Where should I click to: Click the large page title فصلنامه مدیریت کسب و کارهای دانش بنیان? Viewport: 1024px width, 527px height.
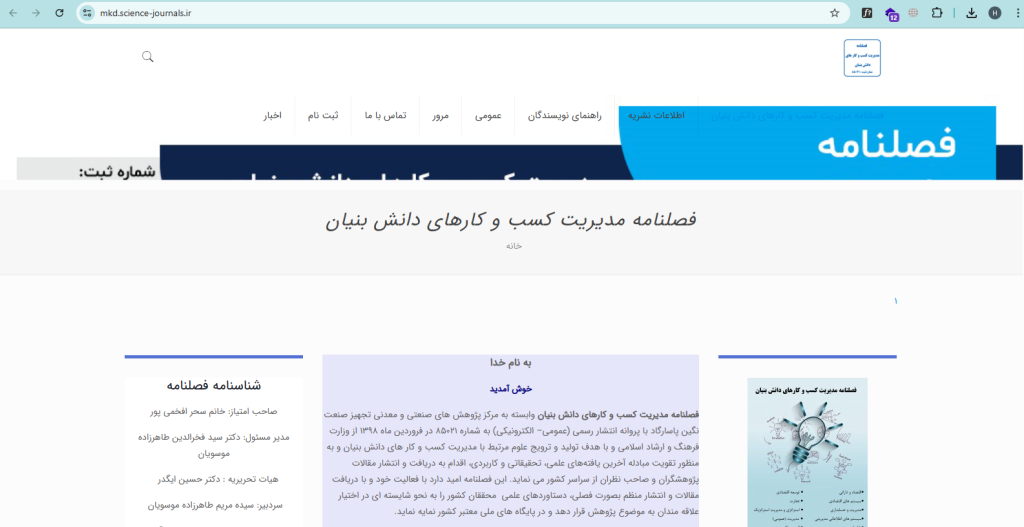(511, 220)
